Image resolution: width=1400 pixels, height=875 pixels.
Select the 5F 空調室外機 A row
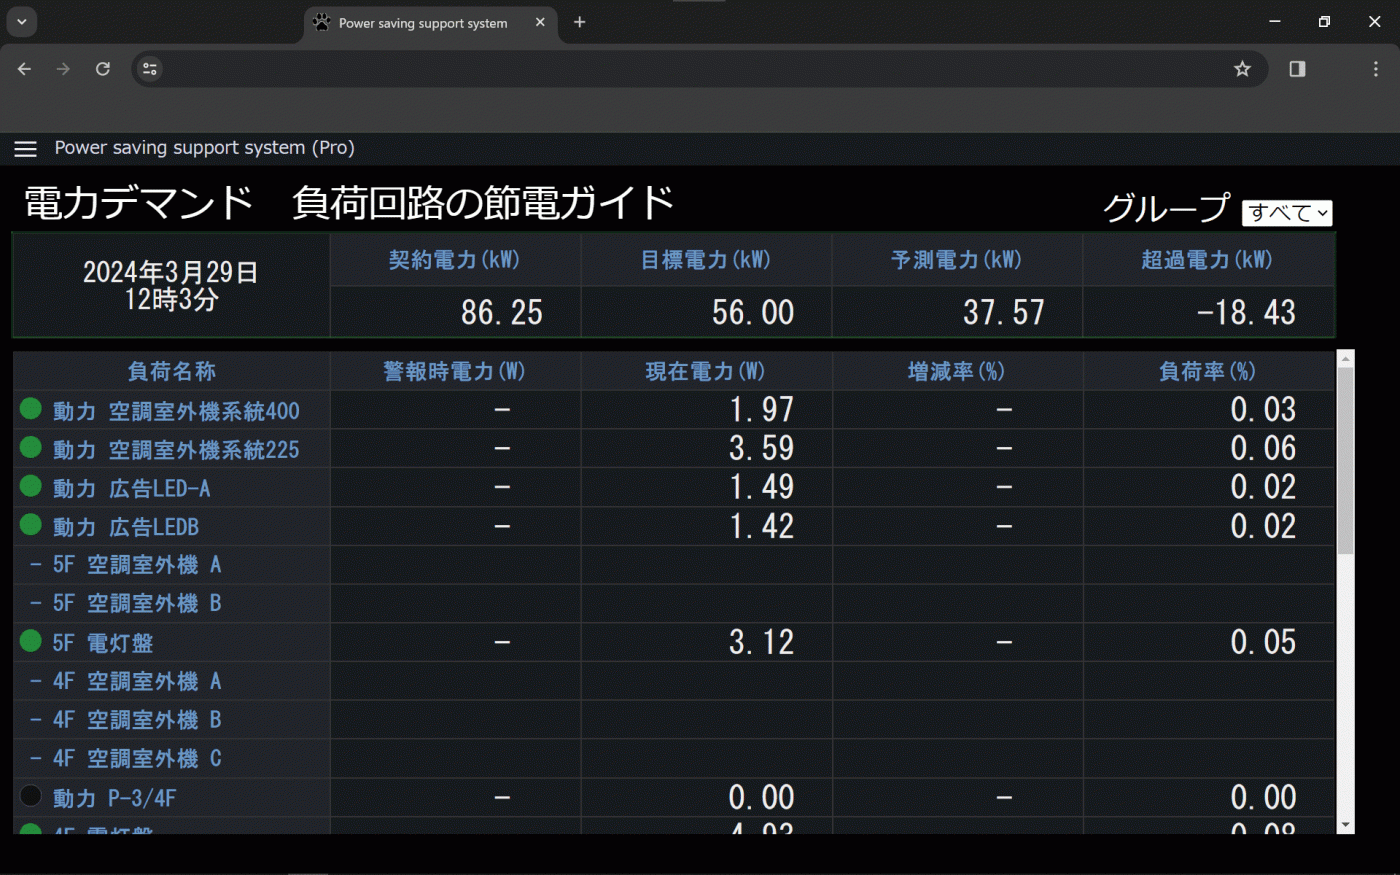point(674,565)
